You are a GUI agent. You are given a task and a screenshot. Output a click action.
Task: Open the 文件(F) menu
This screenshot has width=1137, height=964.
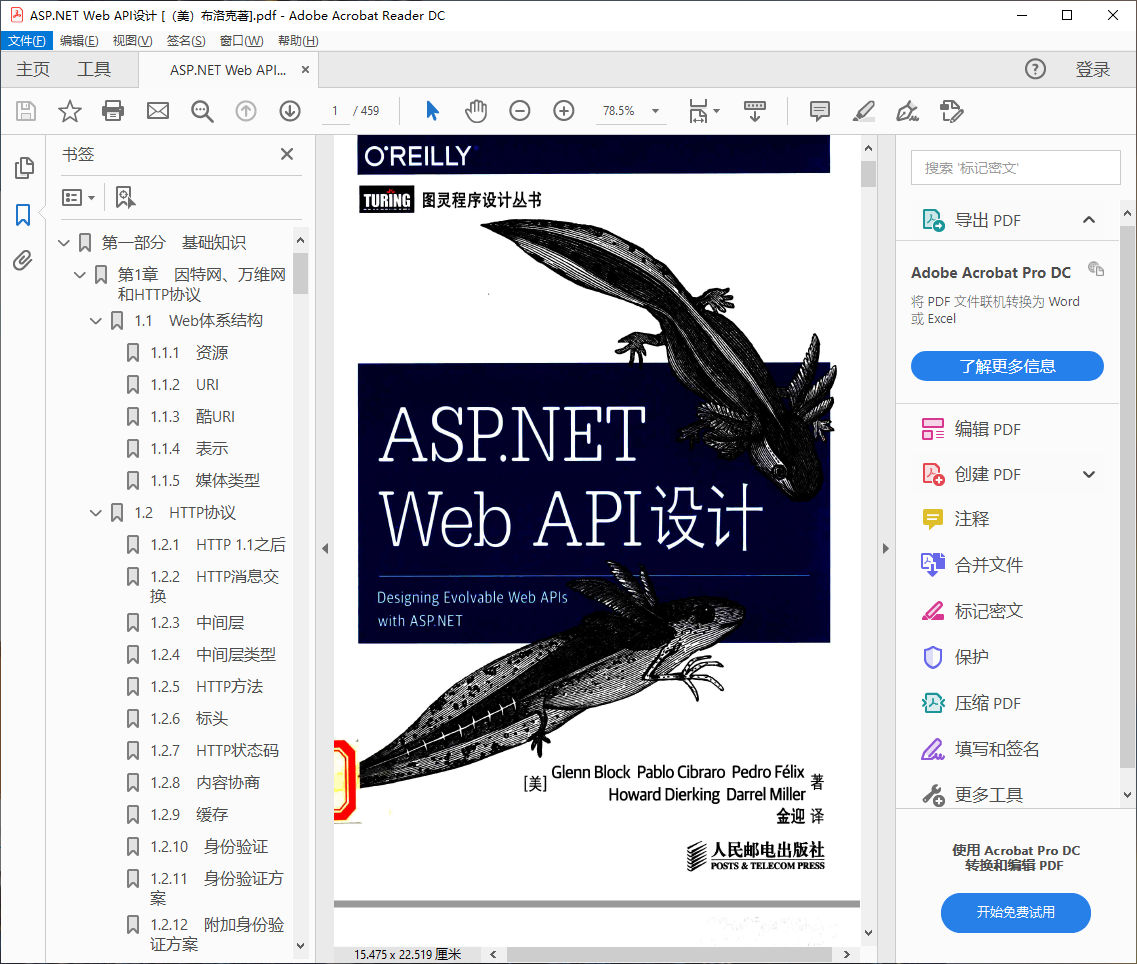pos(27,41)
